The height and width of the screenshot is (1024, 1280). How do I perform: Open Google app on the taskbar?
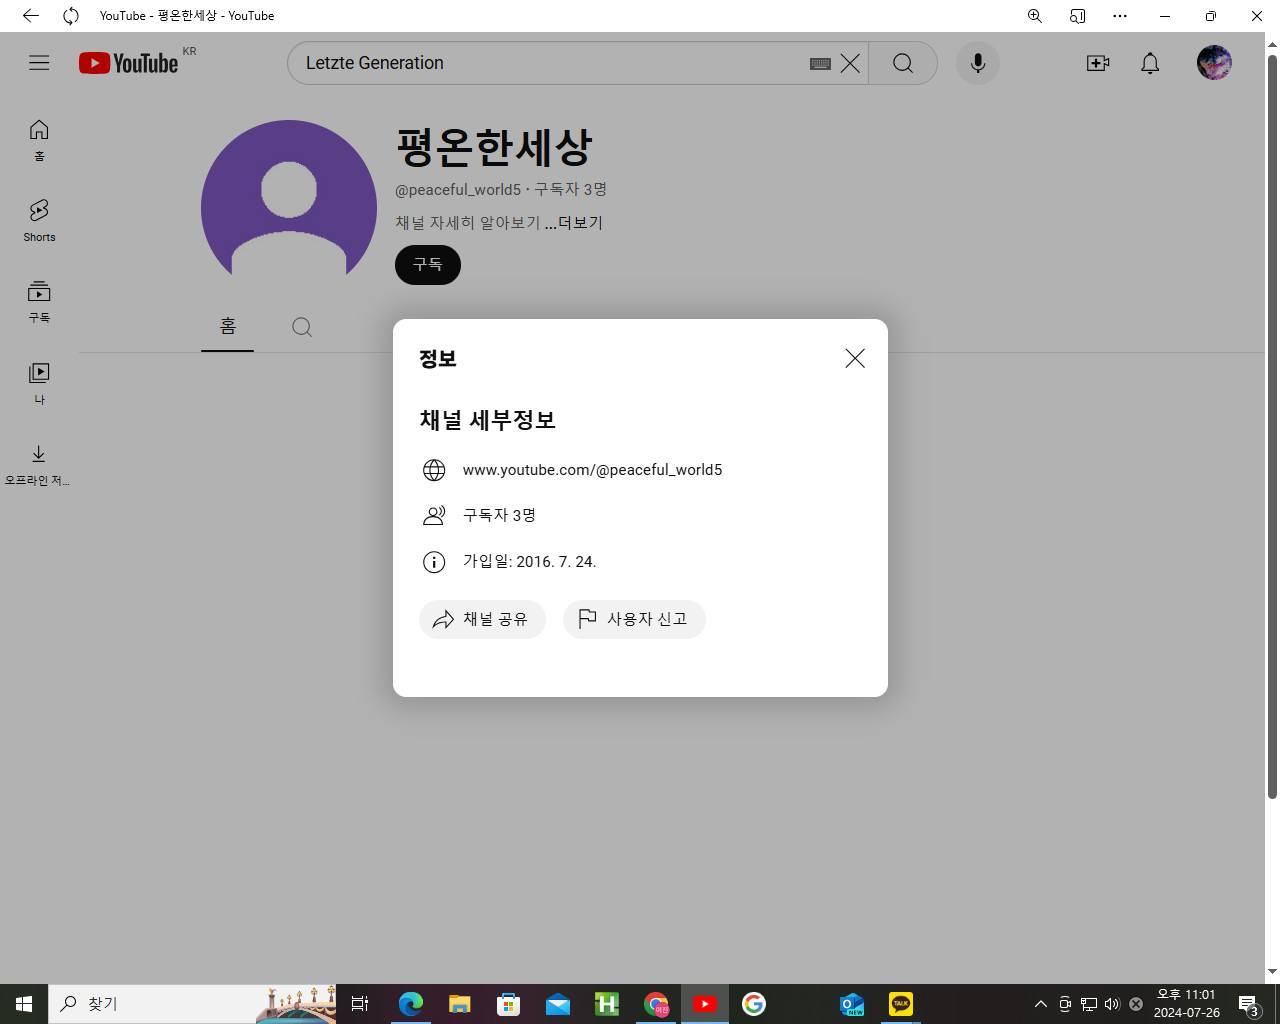click(754, 1004)
